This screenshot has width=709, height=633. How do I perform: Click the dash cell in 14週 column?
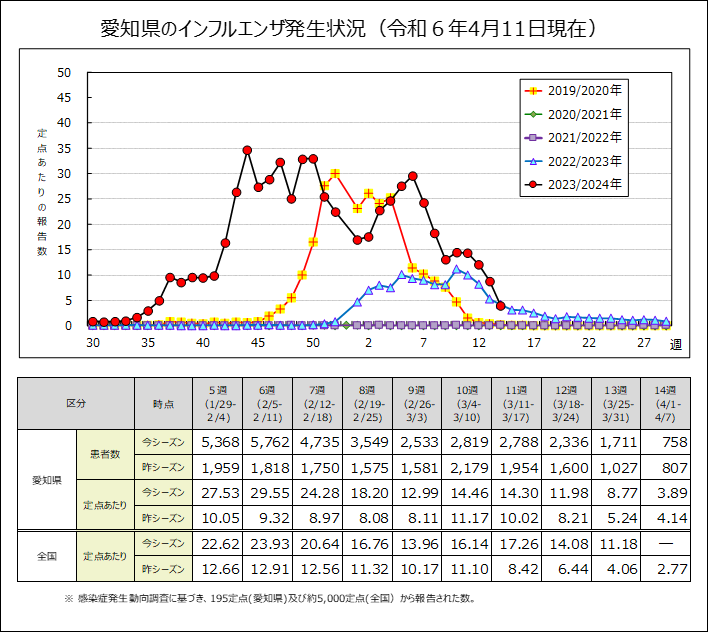click(666, 544)
